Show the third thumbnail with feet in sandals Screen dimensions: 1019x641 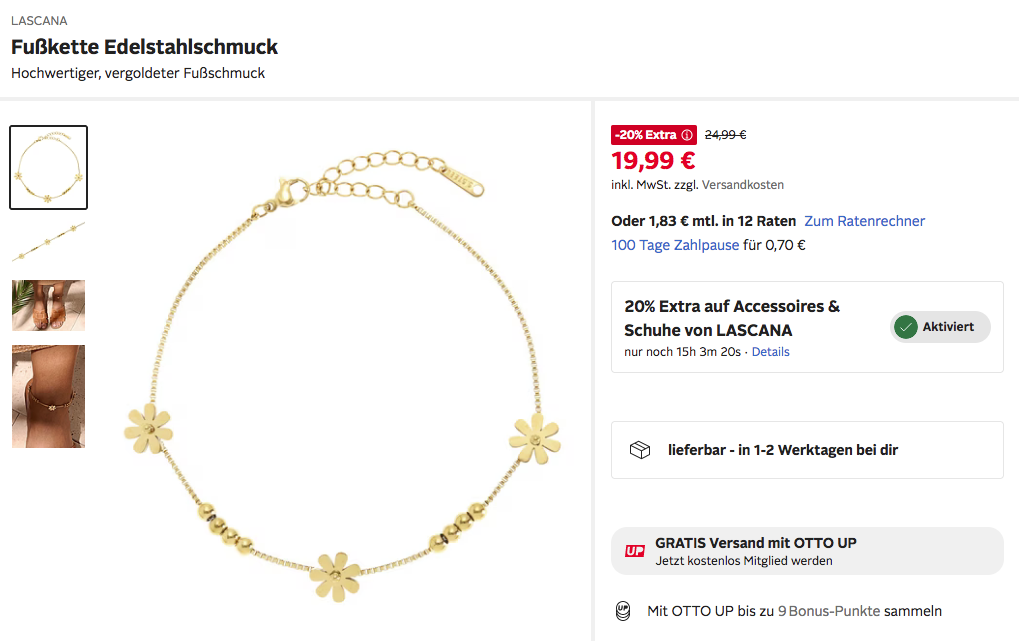(x=48, y=305)
